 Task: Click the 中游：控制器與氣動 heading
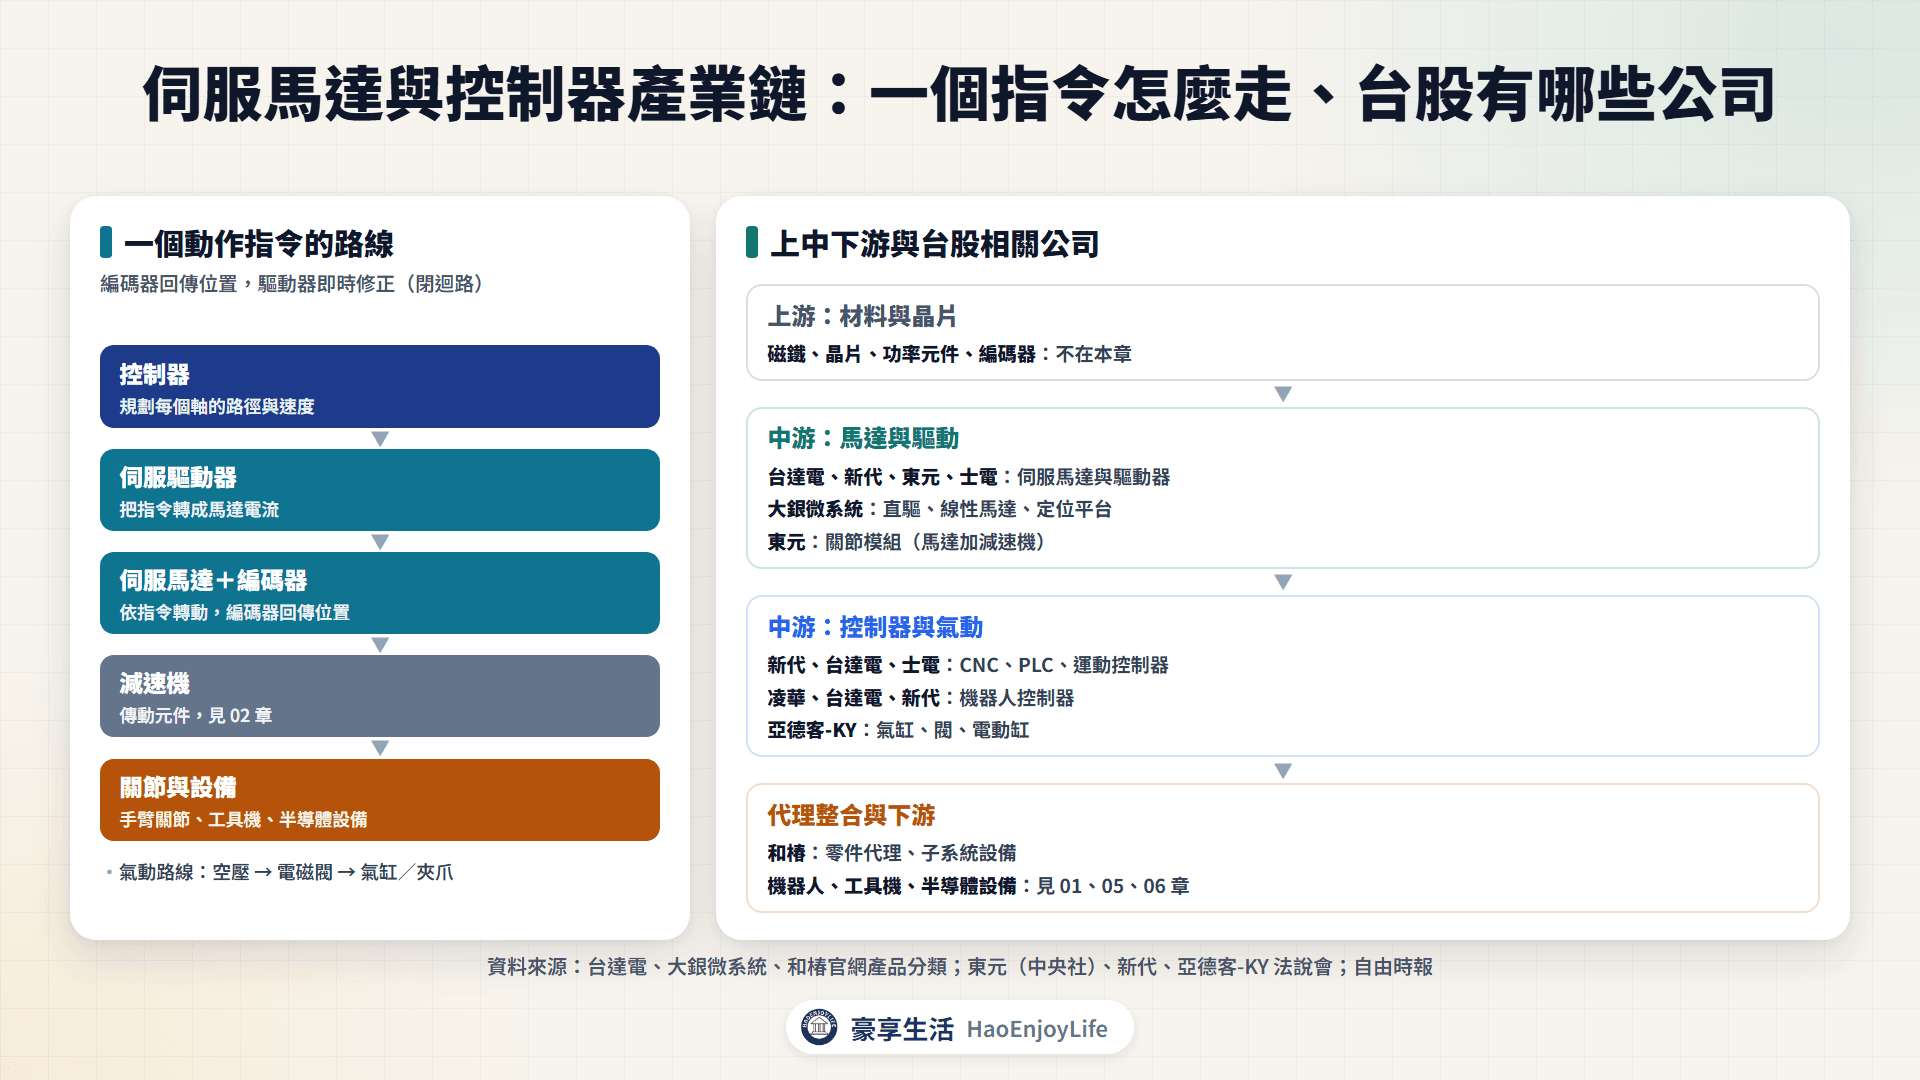click(875, 627)
